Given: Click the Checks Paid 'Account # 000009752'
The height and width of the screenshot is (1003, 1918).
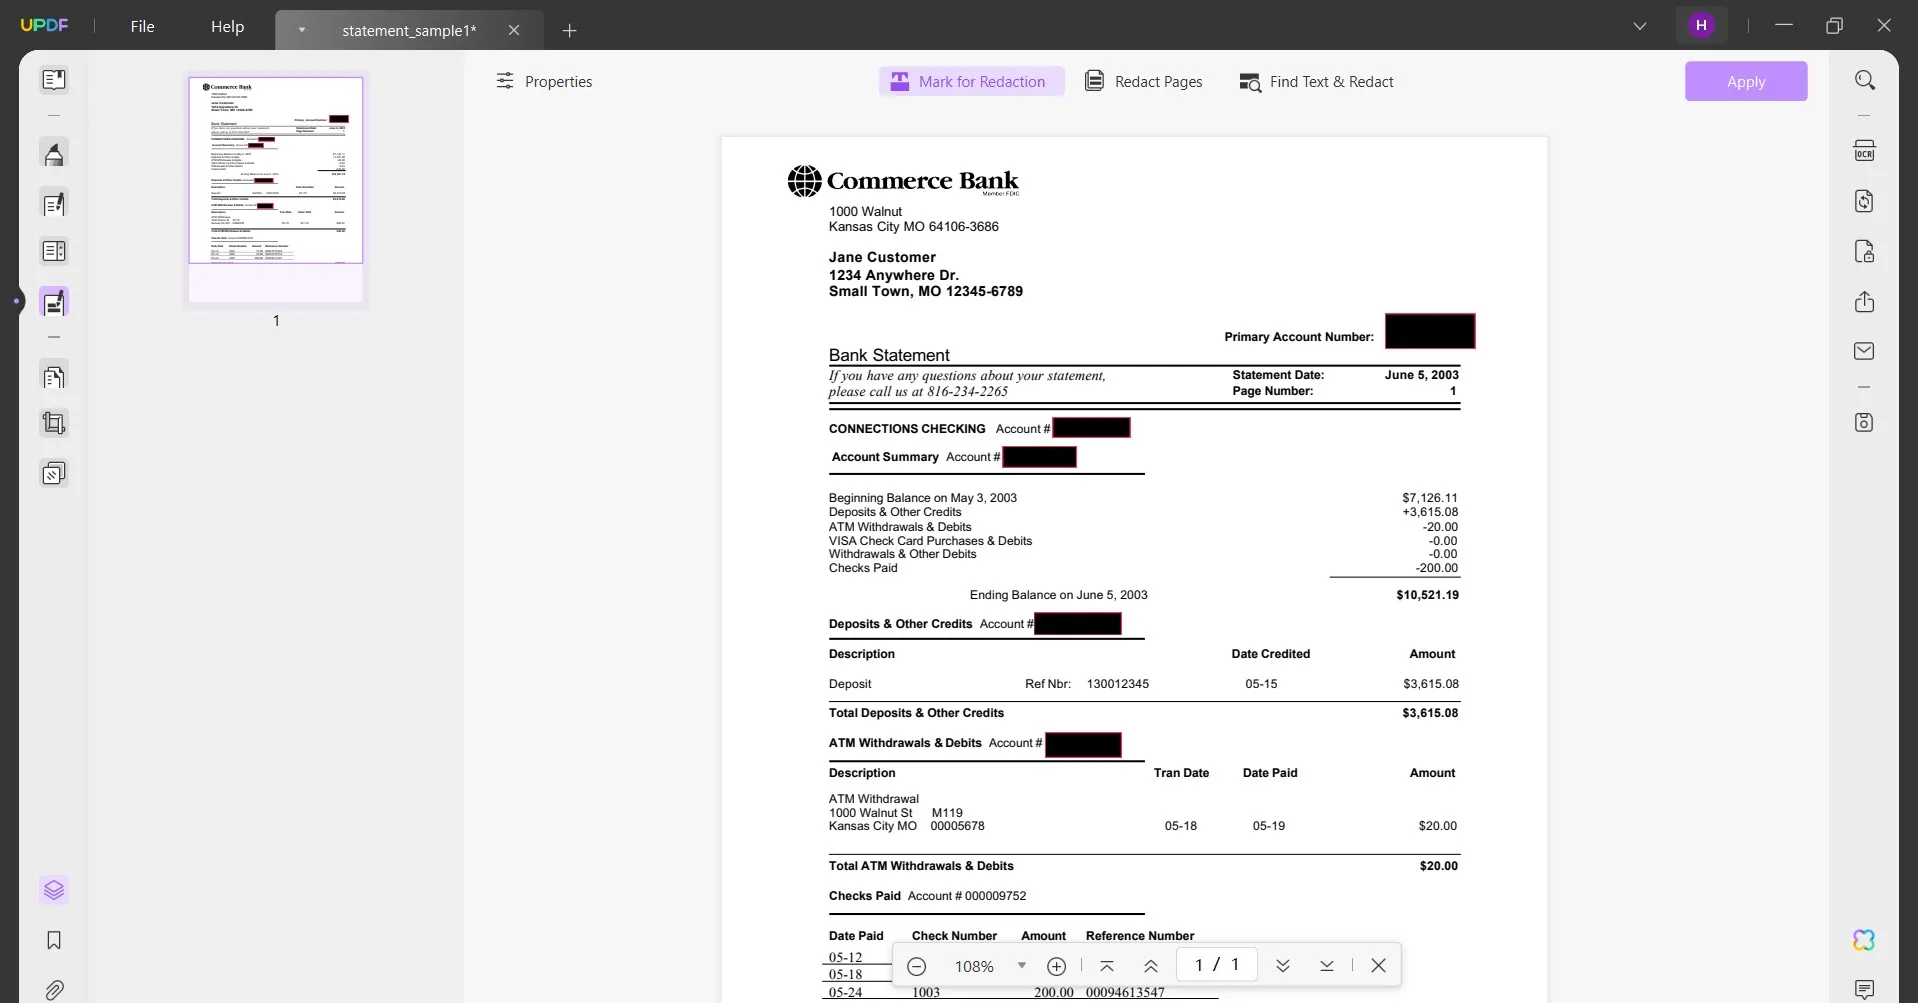Looking at the screenshot, I should (967, 896).
